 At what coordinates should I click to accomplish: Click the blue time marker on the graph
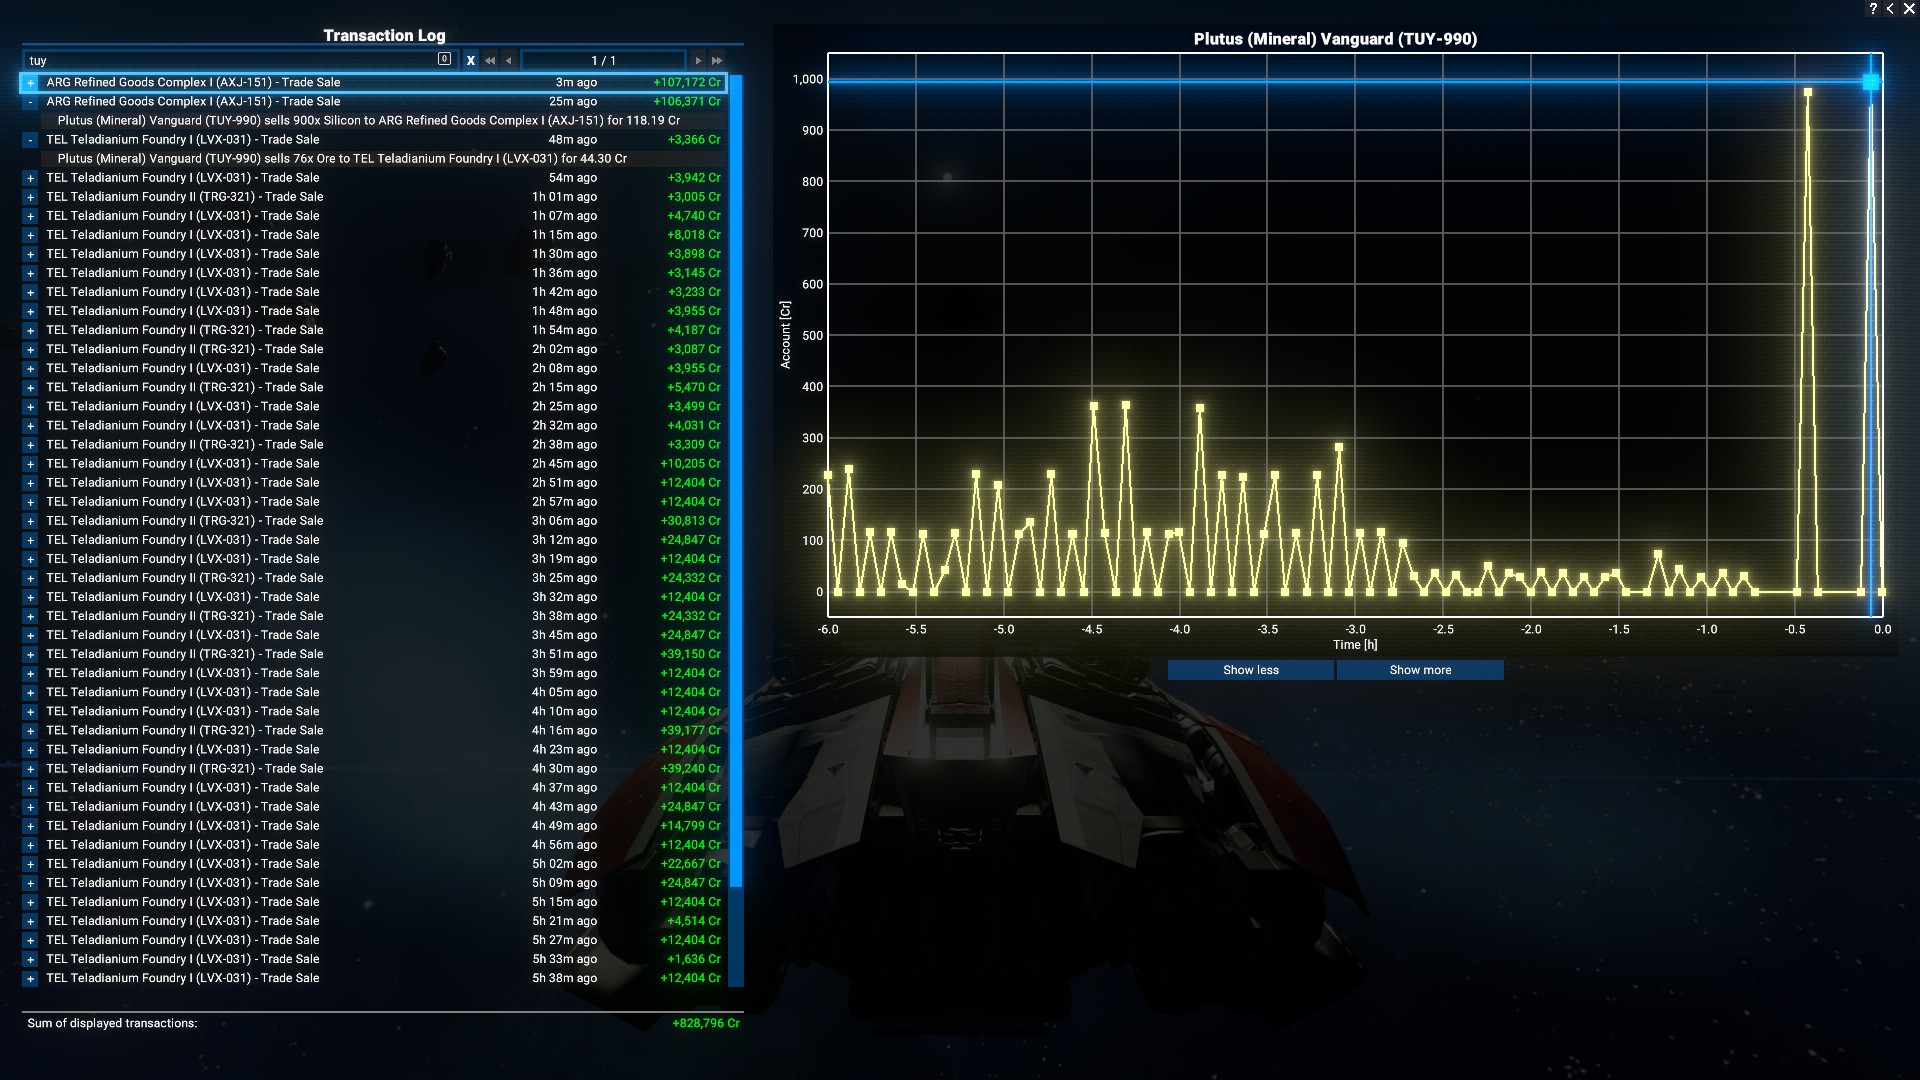[x=1871, y=82]
